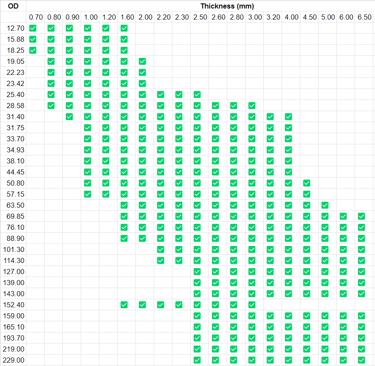Click checkbox at OD 101.30, thickness 2.20
This screenshot has height=366, width=375.
[x=161, y=249]
